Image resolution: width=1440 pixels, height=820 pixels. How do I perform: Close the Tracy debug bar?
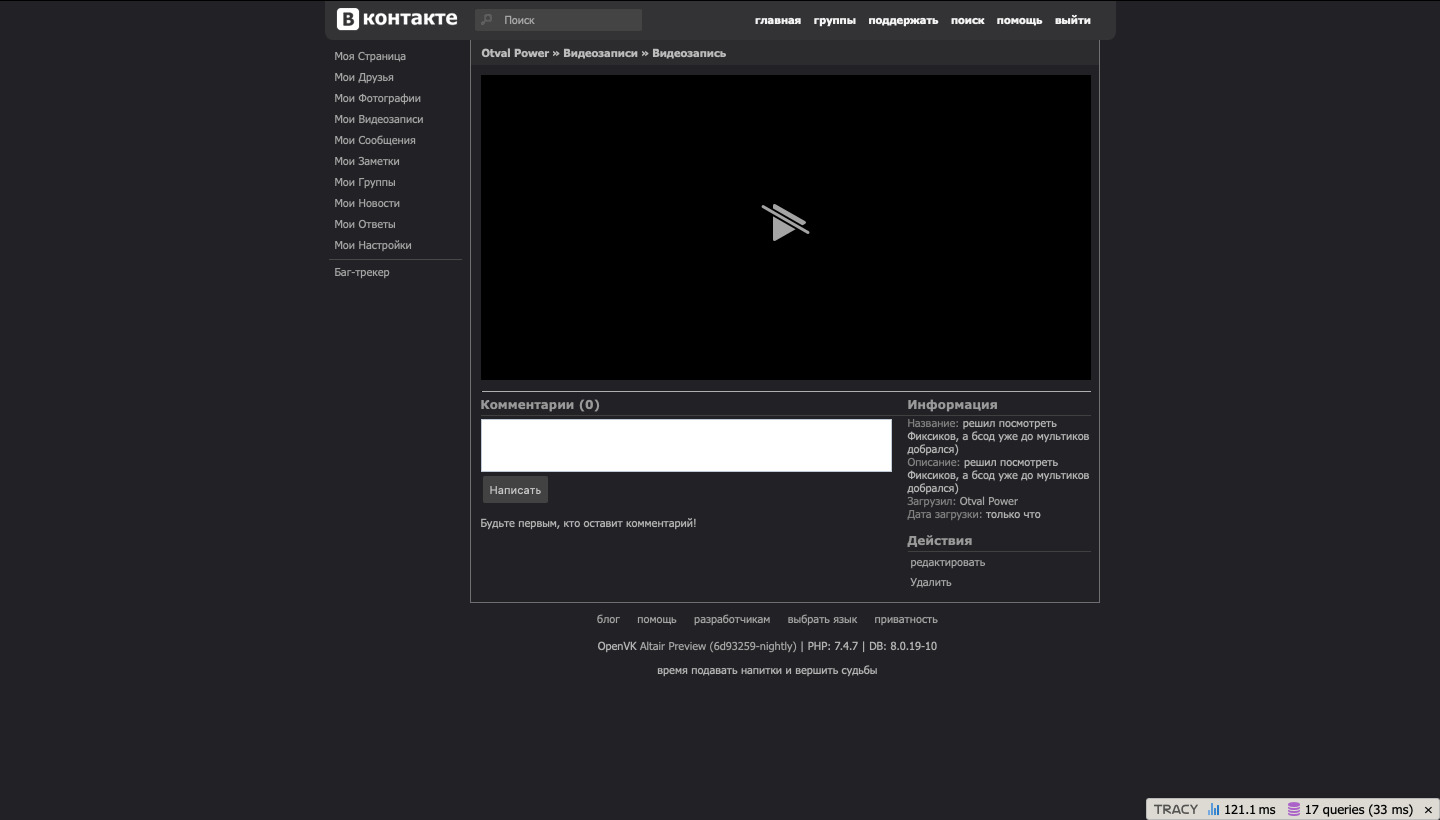coord(1428,810)
